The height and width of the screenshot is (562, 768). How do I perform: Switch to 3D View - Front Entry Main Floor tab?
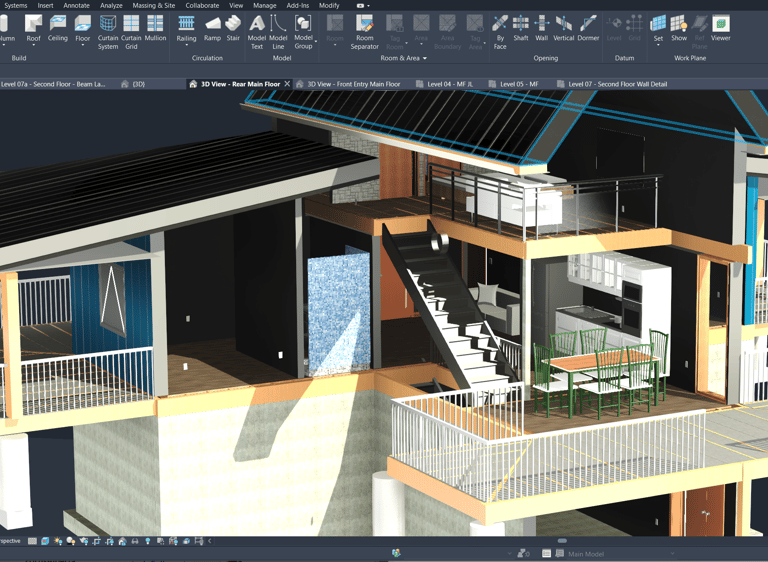click(349, 84)
